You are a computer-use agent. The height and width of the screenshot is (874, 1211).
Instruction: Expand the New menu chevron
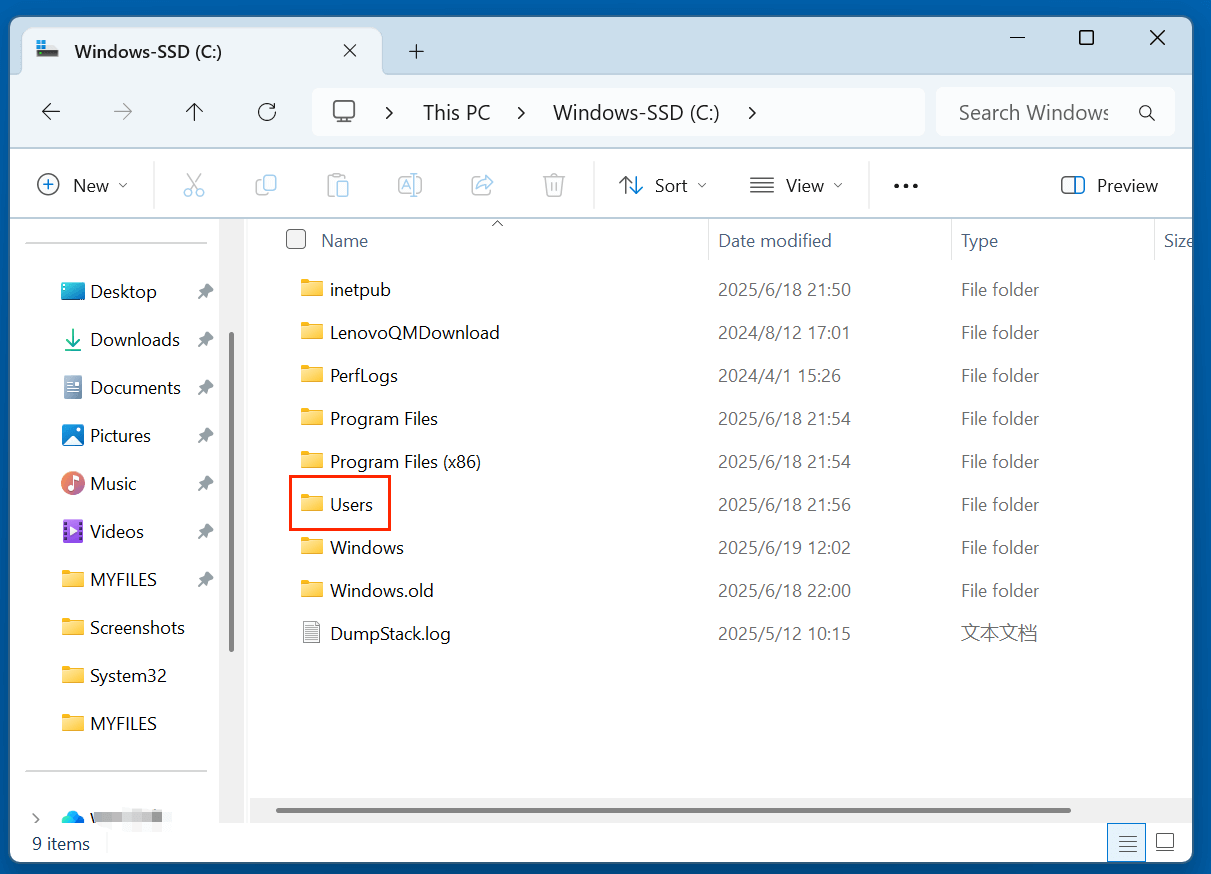coord(124,185)
